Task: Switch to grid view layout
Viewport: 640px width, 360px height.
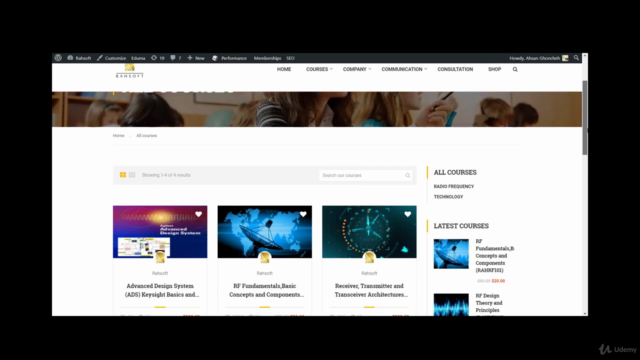Action: click(x=123, y=175)
